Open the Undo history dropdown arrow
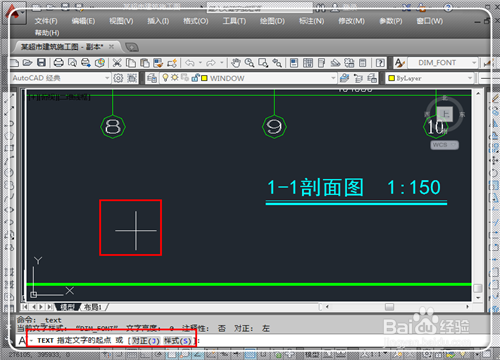Viewport: 500px width, 360px height. [x=200, y=63]
